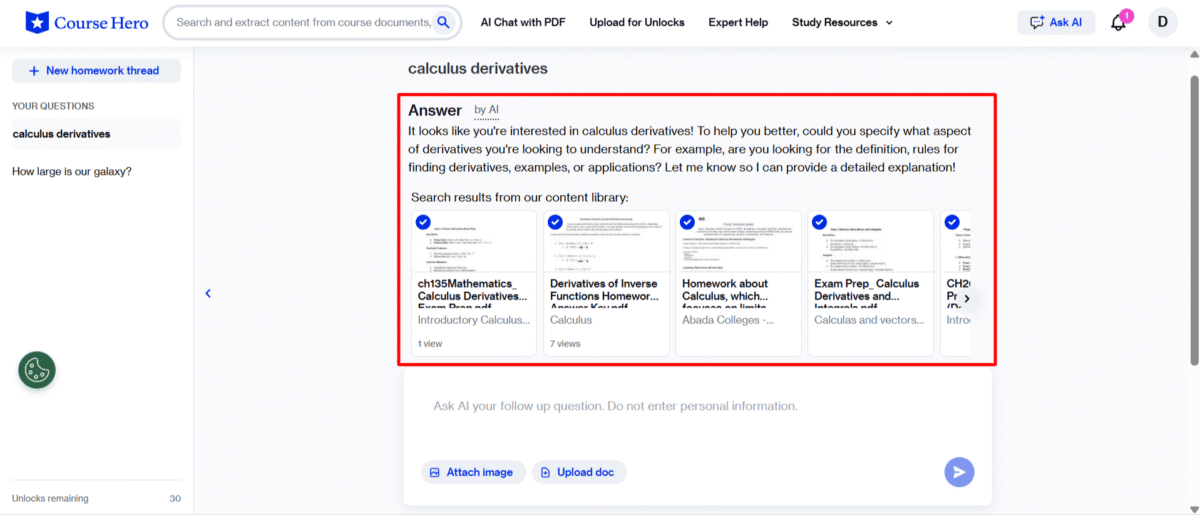Click the search magnifier icon
The width and height of the screenshot is (1200, 515).
pos(444,22)
